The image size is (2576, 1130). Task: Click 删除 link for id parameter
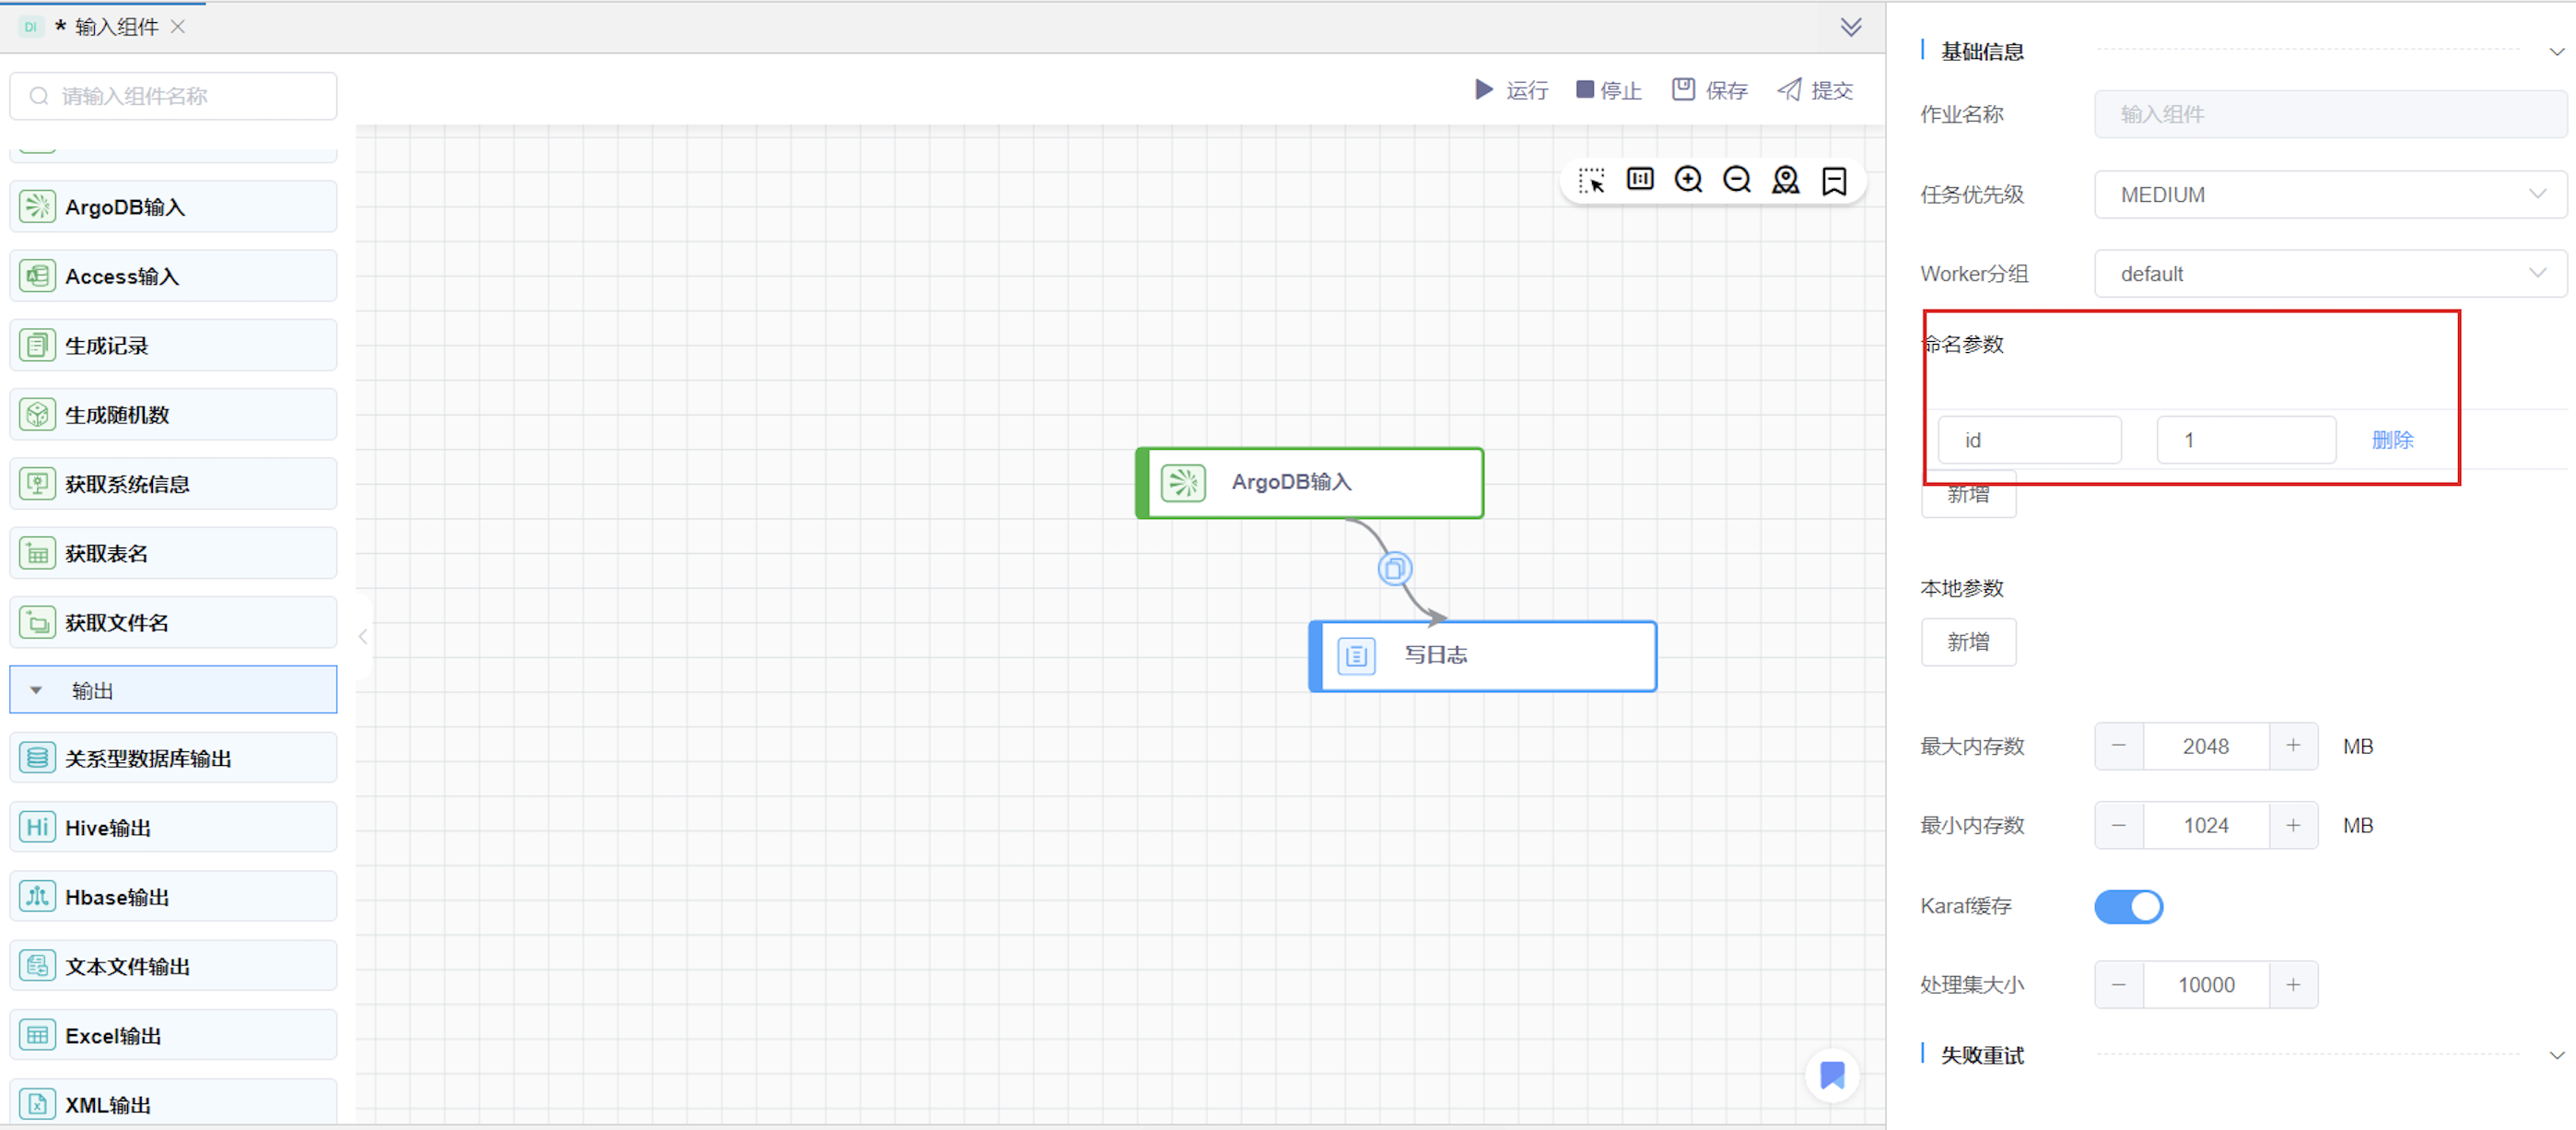click(2392, 440)
